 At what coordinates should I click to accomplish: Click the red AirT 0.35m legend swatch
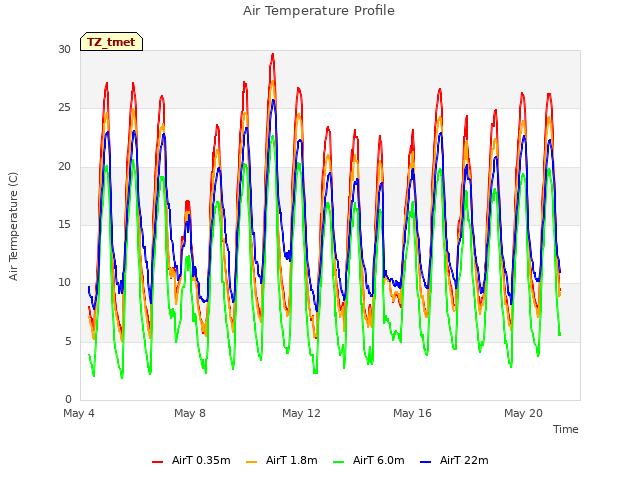(157, 461)
